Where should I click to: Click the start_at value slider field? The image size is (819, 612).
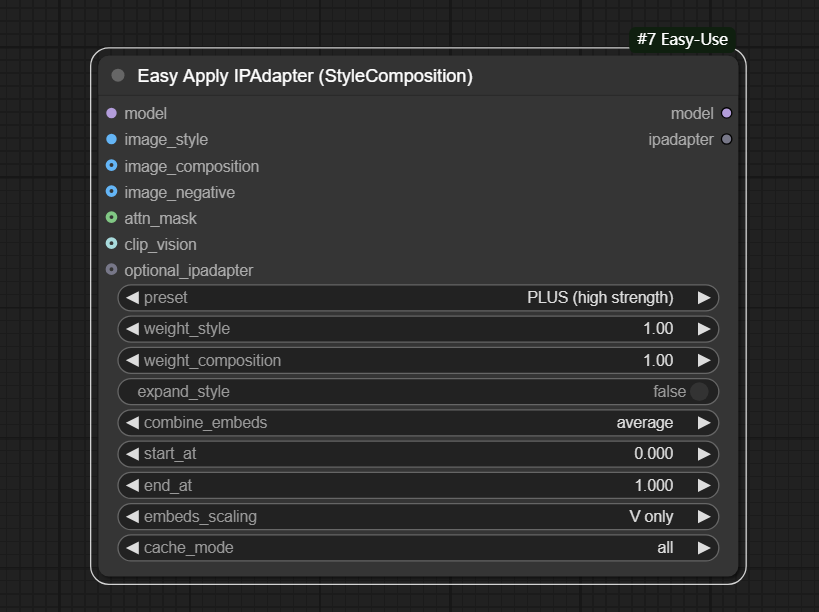pos(418,454)
